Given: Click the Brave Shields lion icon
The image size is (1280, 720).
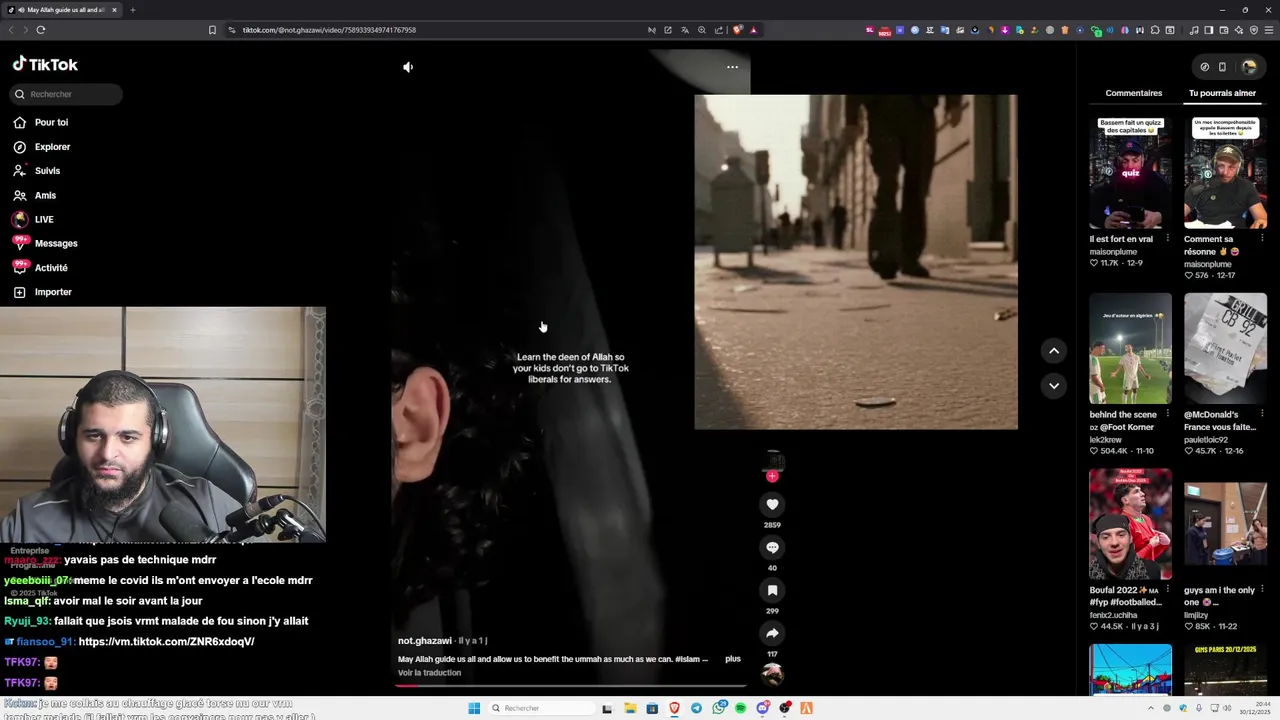Looking at the screenshot, I should click(738, 30).
